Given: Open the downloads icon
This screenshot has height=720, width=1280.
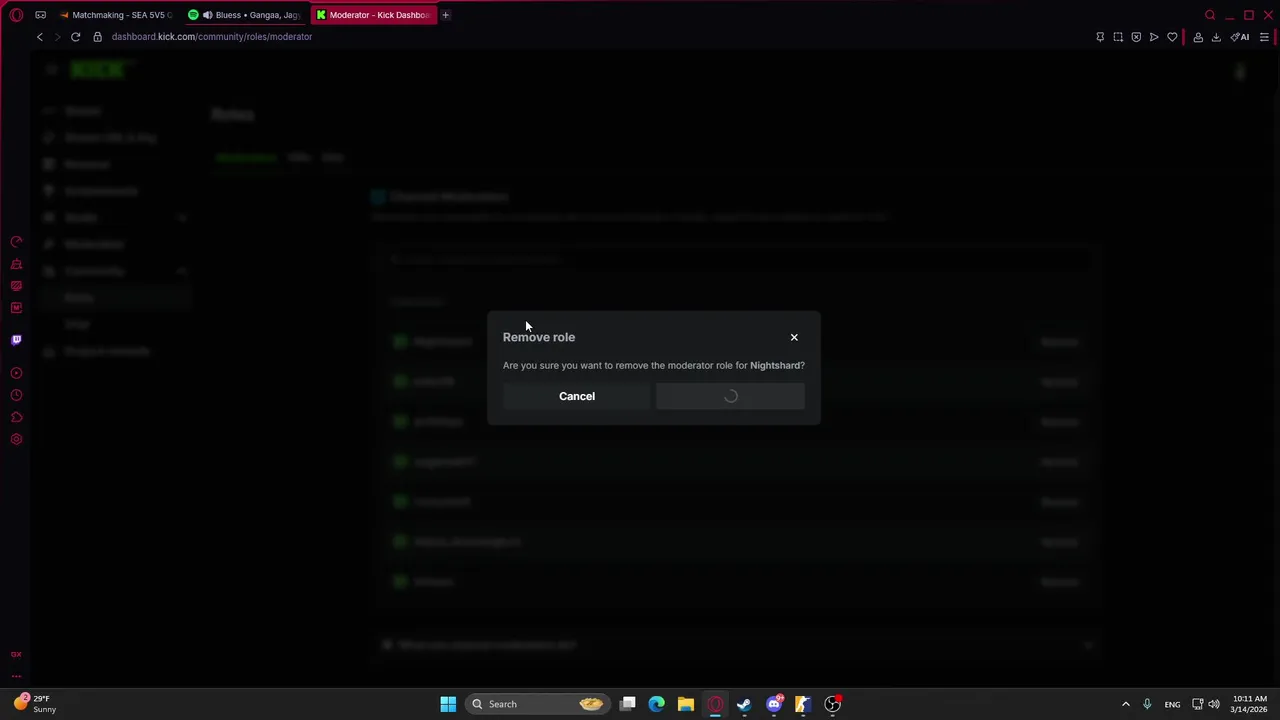Looking at the screenshot, I should [x=1216, y=37].
